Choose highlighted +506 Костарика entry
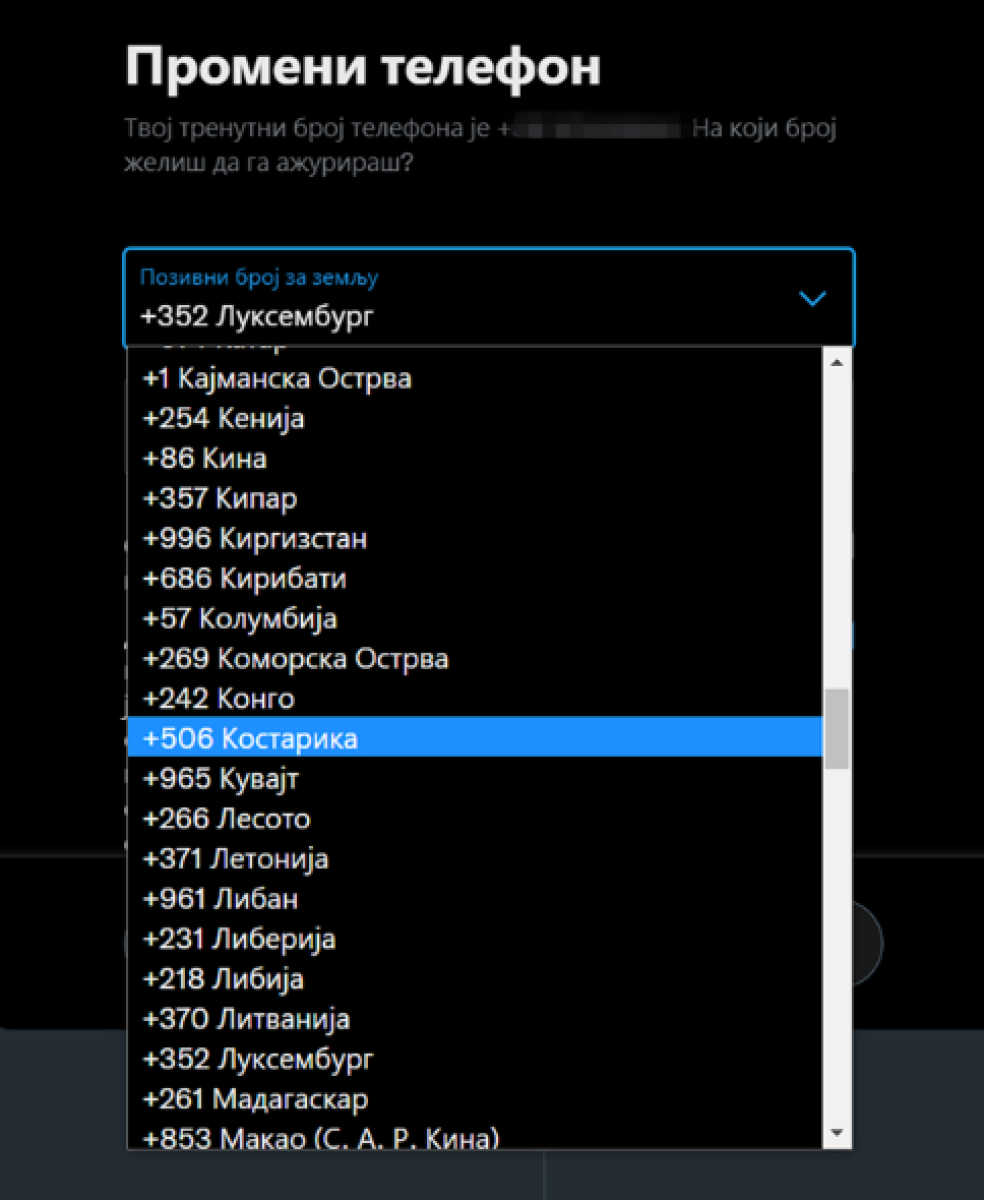This screenshot has height=1200, width=984. point(250,738)
